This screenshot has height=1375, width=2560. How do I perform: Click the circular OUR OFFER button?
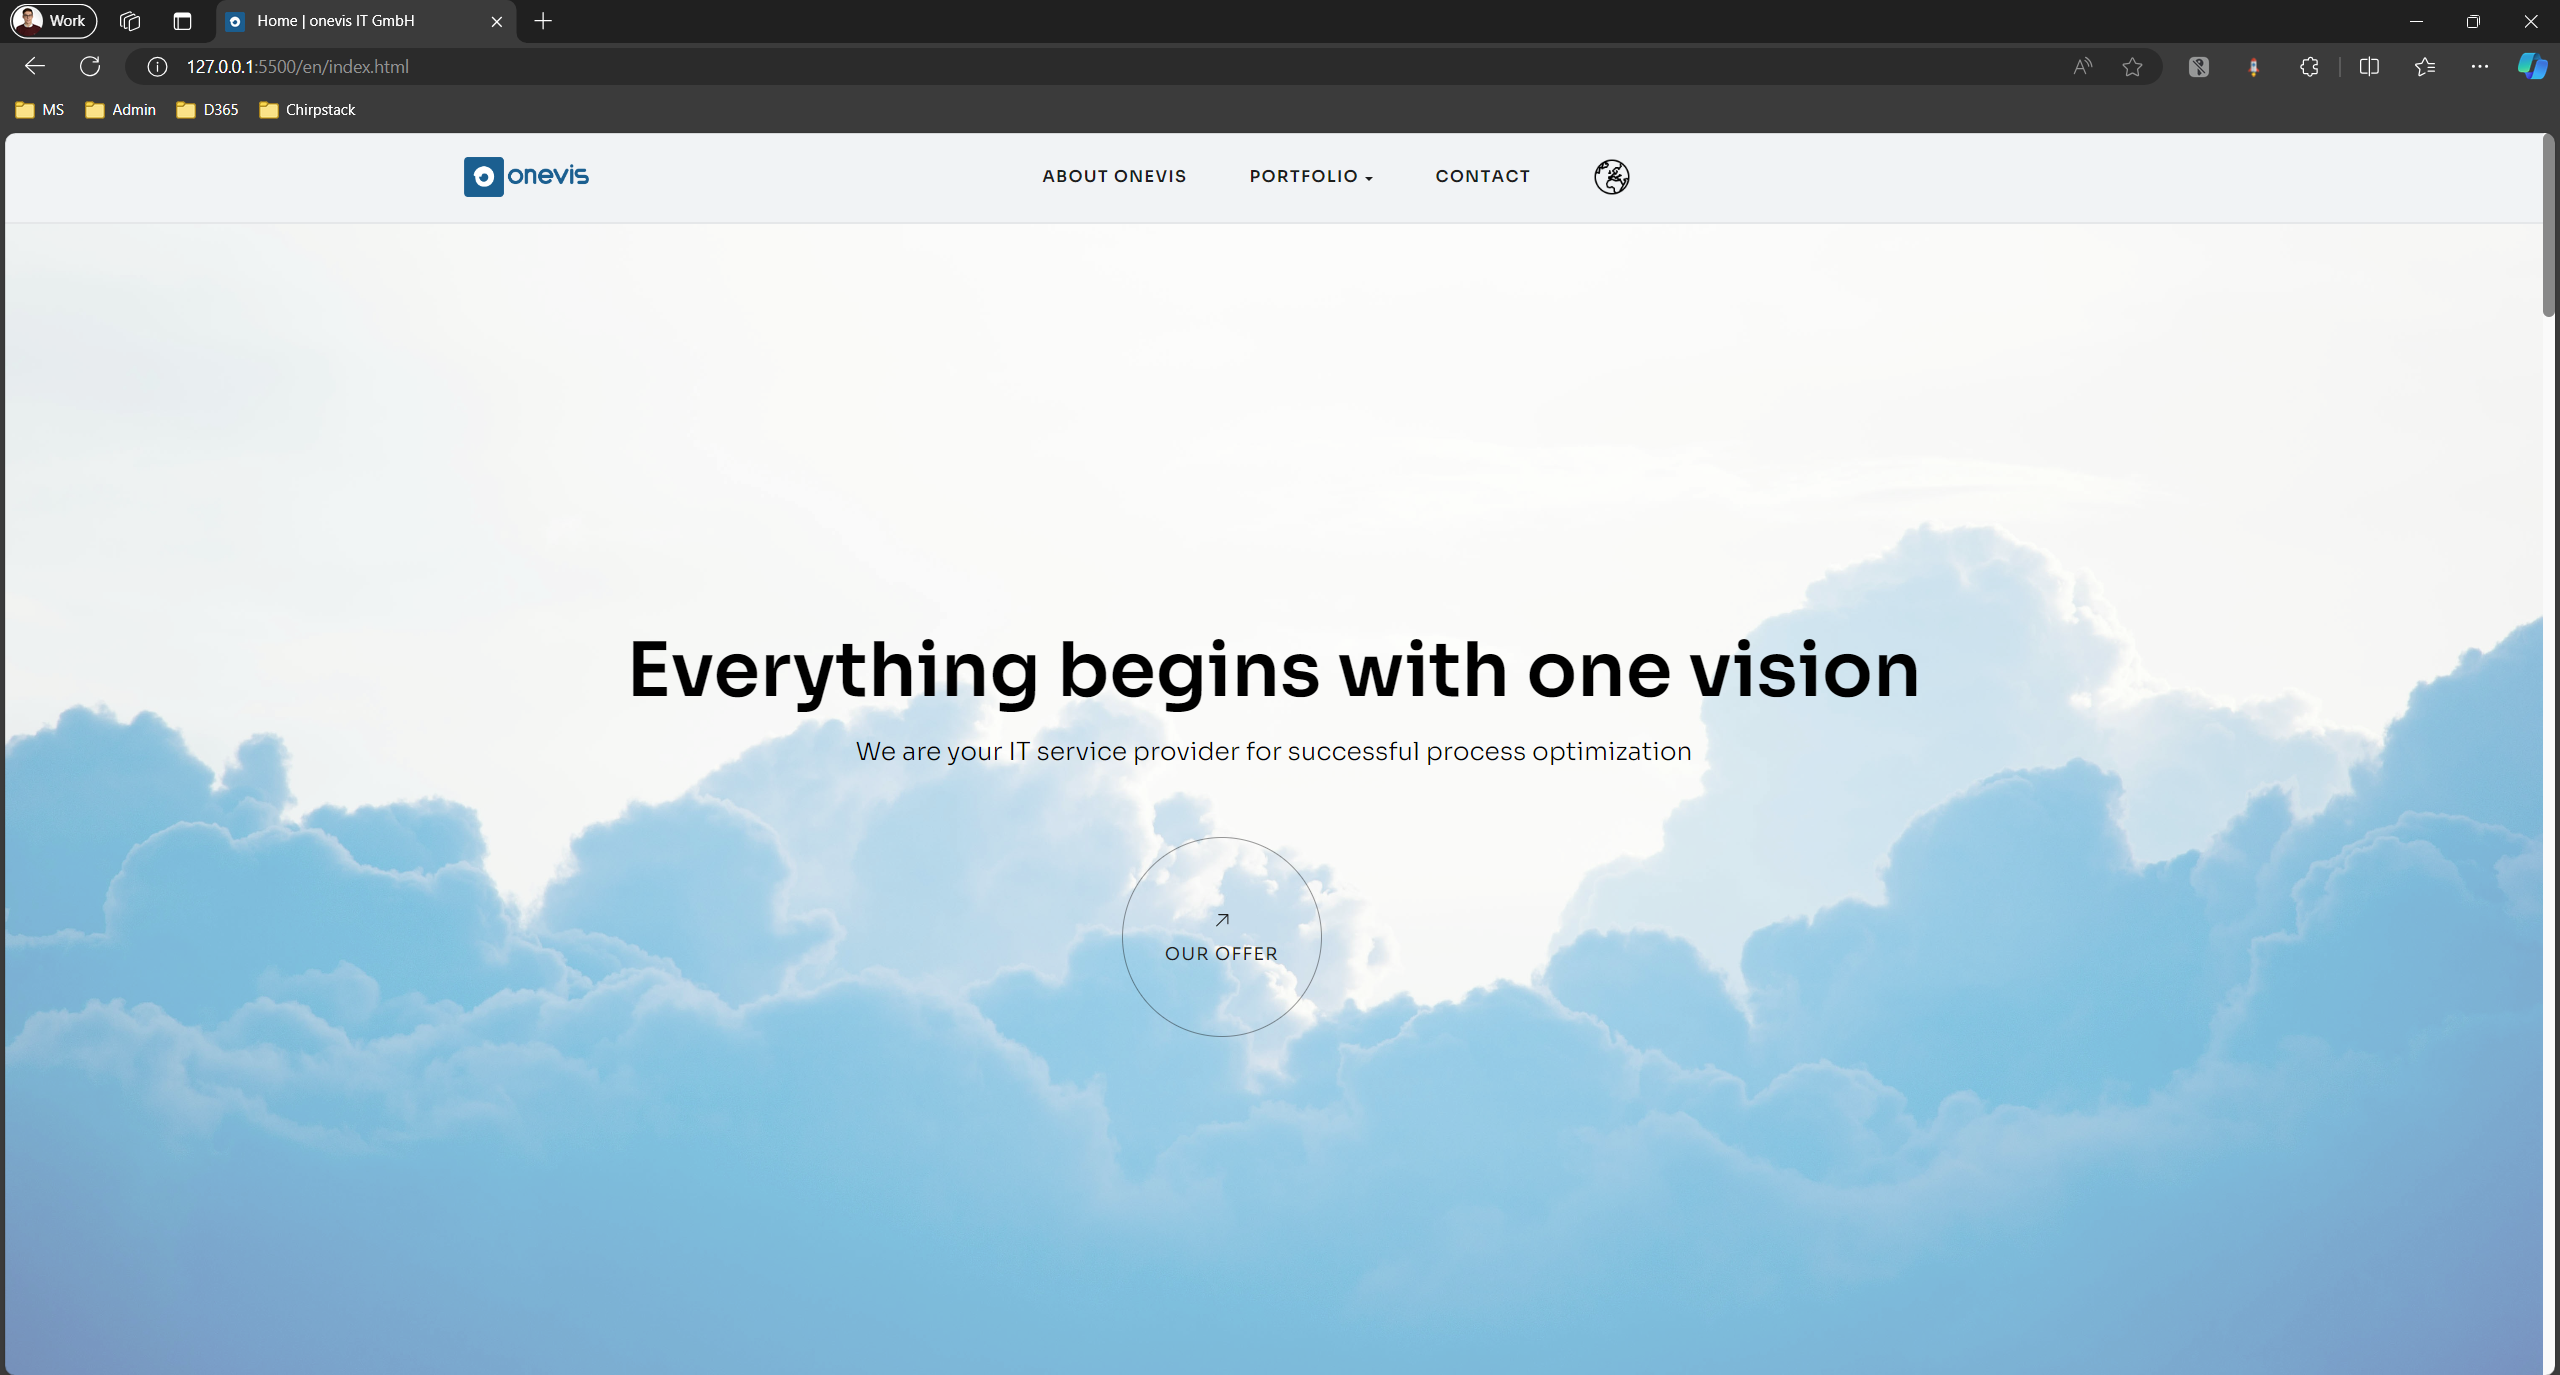coord(1221,937)
